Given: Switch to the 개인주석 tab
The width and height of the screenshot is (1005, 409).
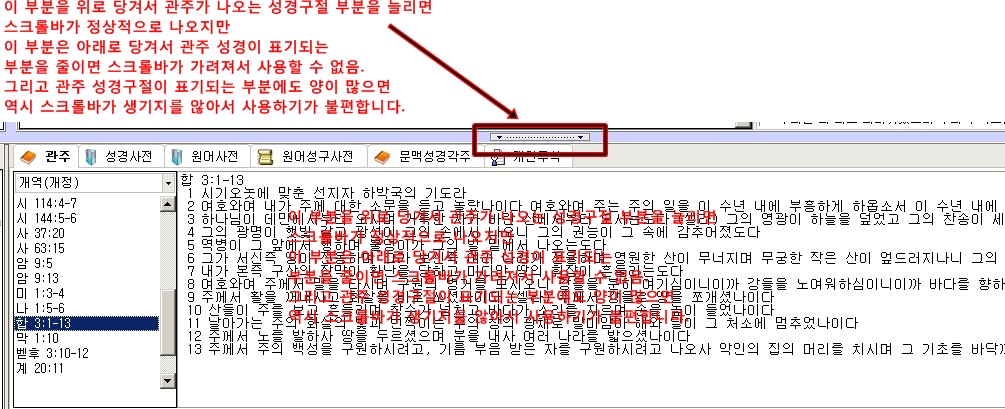Looking at the screenshot, I should [518, 157].
